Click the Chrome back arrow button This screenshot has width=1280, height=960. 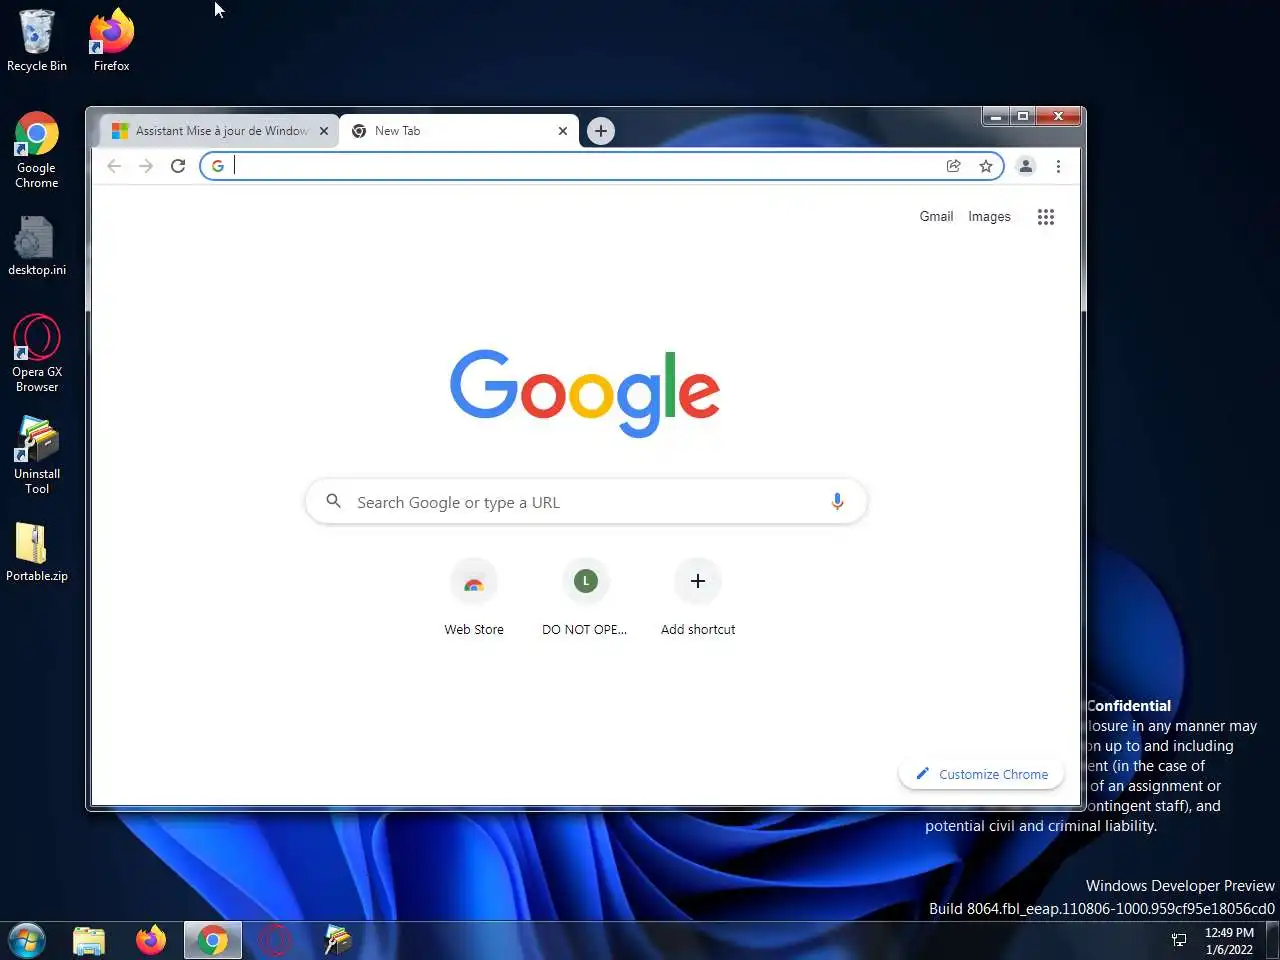pos(114,166)
